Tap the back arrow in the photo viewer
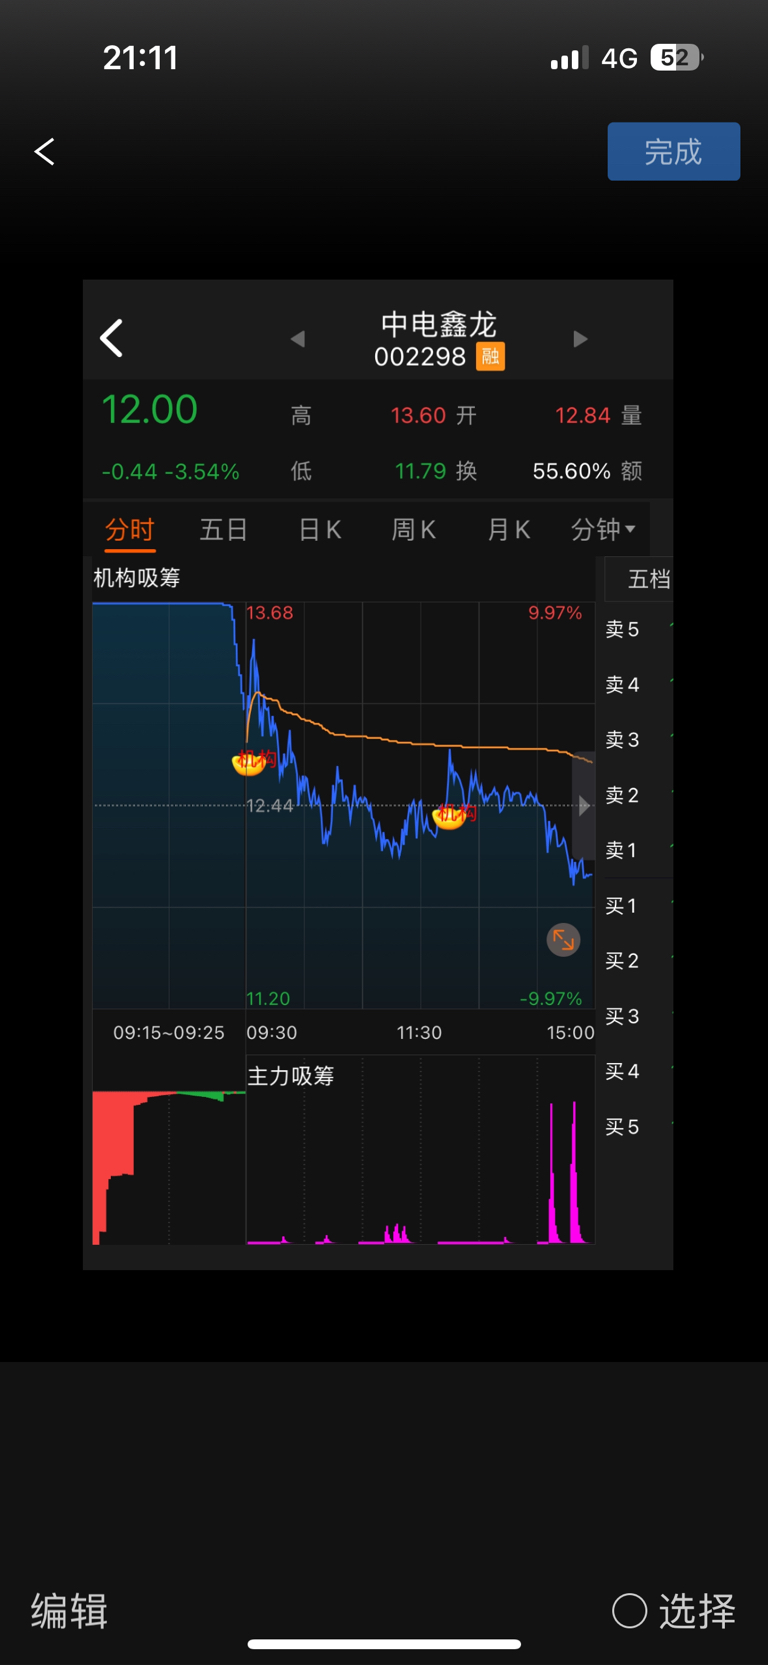 pyautogui.click(x=44, y=151)
